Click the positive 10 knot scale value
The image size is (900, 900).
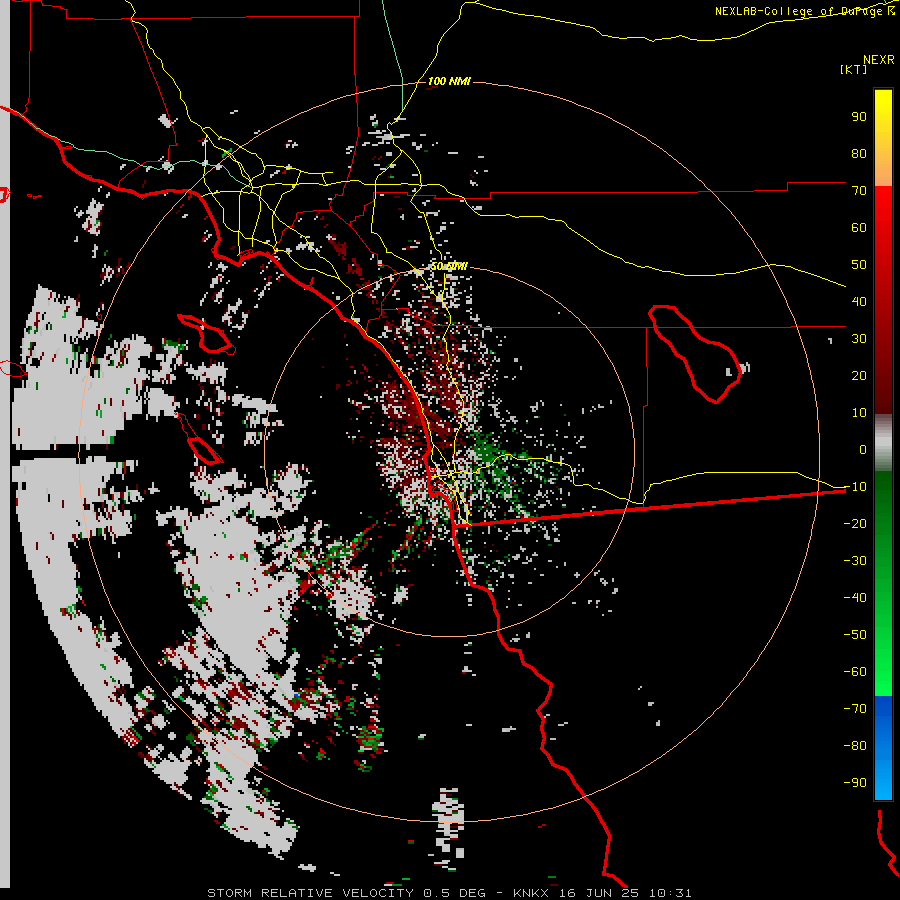coord(859,413)
